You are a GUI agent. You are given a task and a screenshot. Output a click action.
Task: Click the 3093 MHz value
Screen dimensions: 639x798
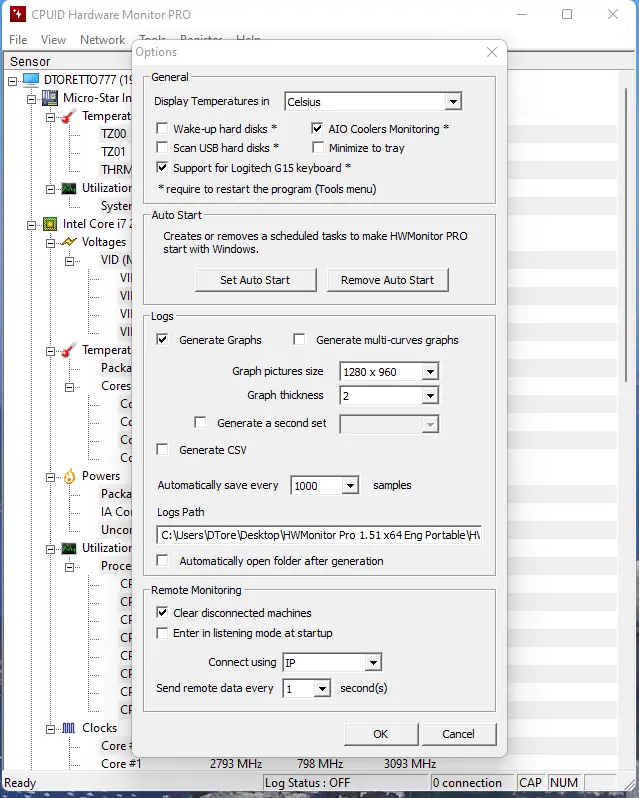pyautogui.click(x=410, y=764)
